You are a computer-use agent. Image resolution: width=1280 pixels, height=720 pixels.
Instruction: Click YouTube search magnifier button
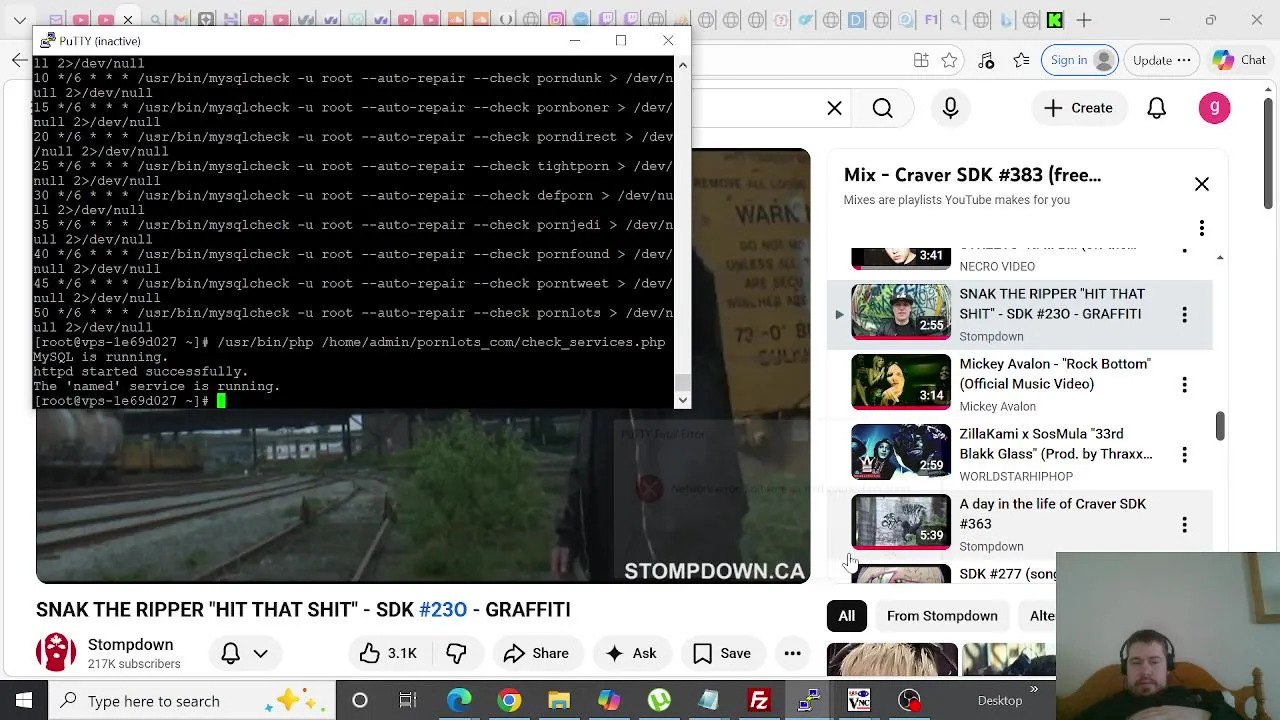(882, 108)
